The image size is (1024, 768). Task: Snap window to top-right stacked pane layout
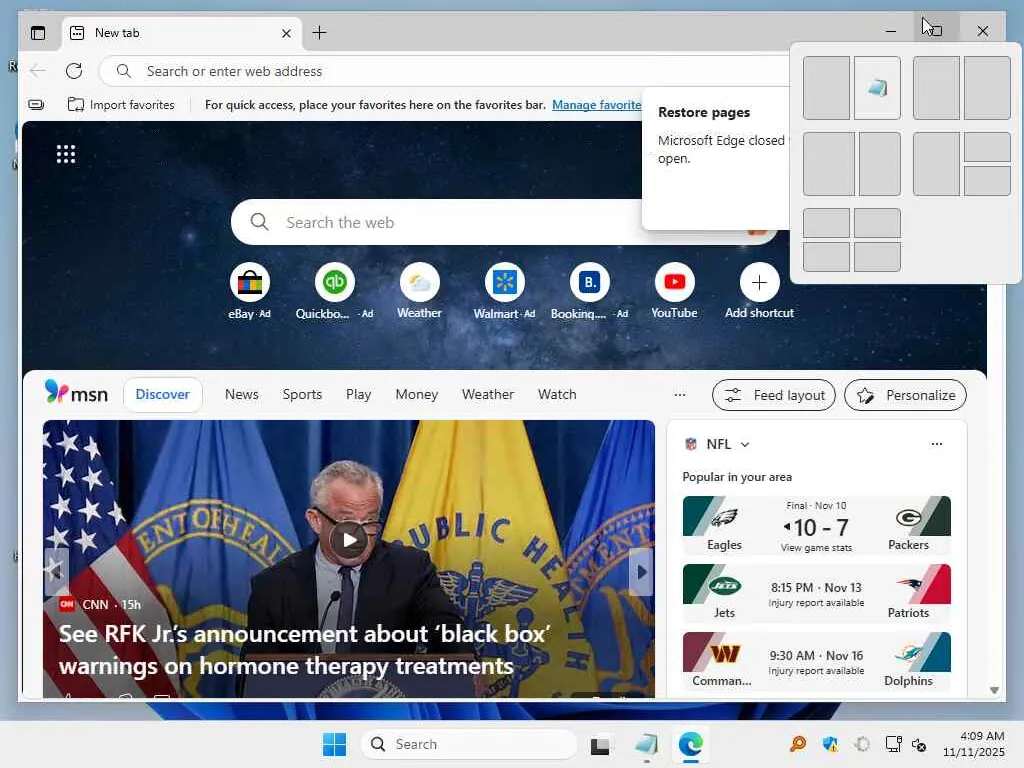[x=987, y=147]
